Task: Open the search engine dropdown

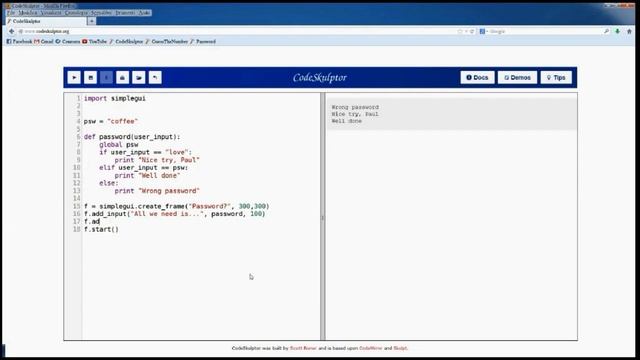Action: tap(484, 31)
